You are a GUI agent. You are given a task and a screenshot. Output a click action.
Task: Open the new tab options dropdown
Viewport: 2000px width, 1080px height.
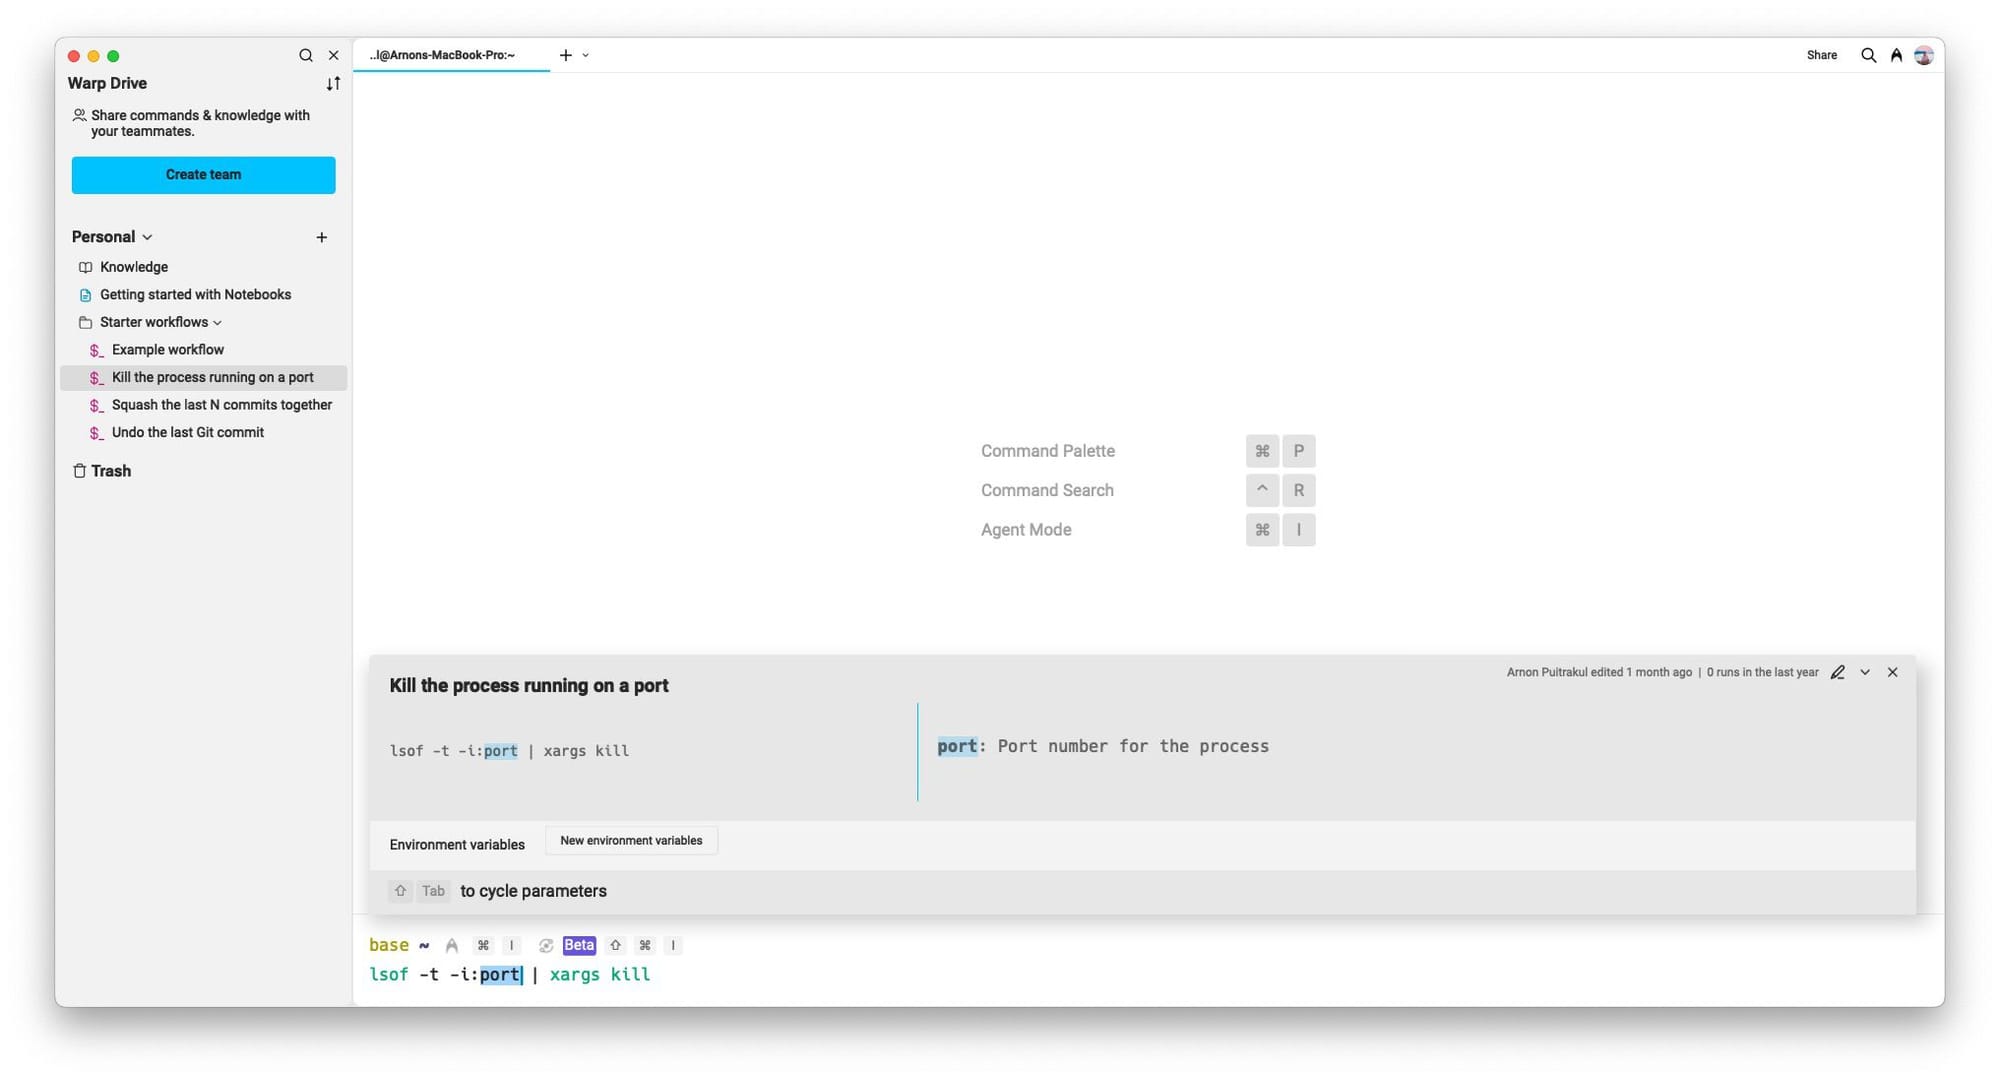[x=585, y=56]
